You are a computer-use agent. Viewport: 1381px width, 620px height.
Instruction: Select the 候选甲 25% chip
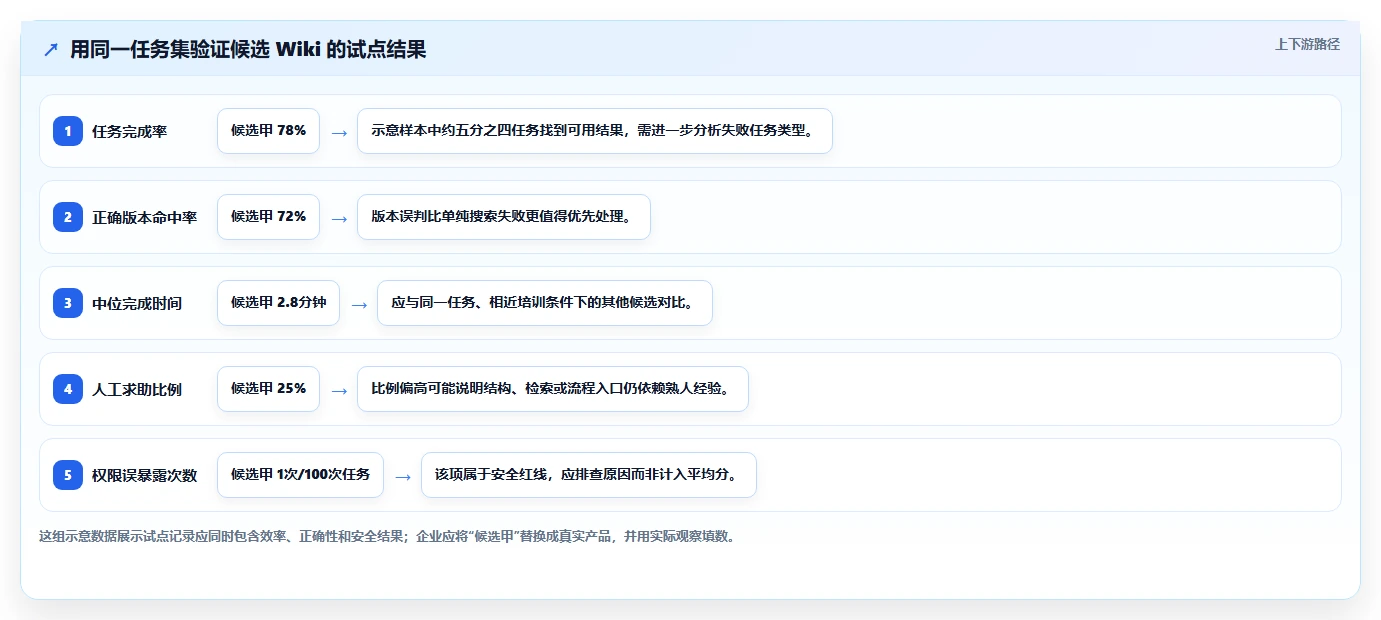click(x=268, y=389)
